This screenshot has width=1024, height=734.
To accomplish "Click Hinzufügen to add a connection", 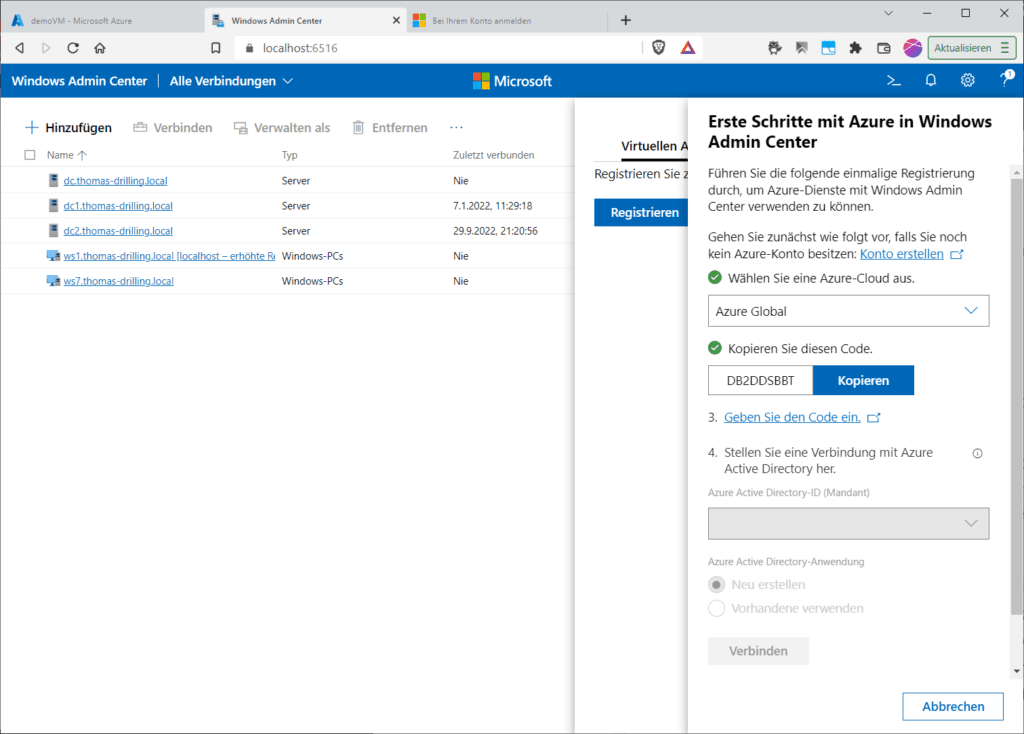I will pos(68,127).
